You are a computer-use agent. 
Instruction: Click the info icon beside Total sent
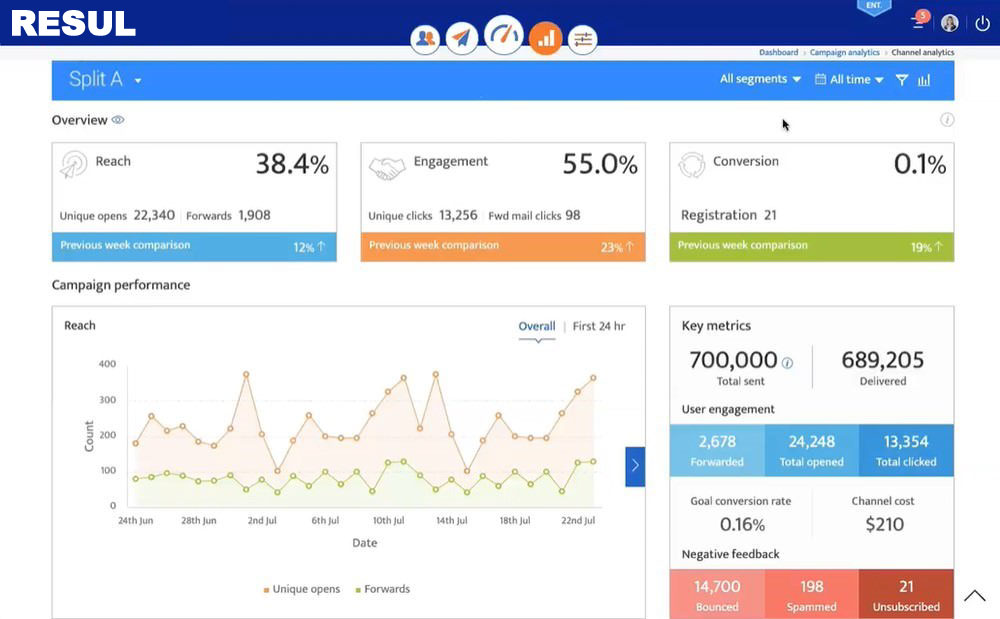tap(788, 363)
